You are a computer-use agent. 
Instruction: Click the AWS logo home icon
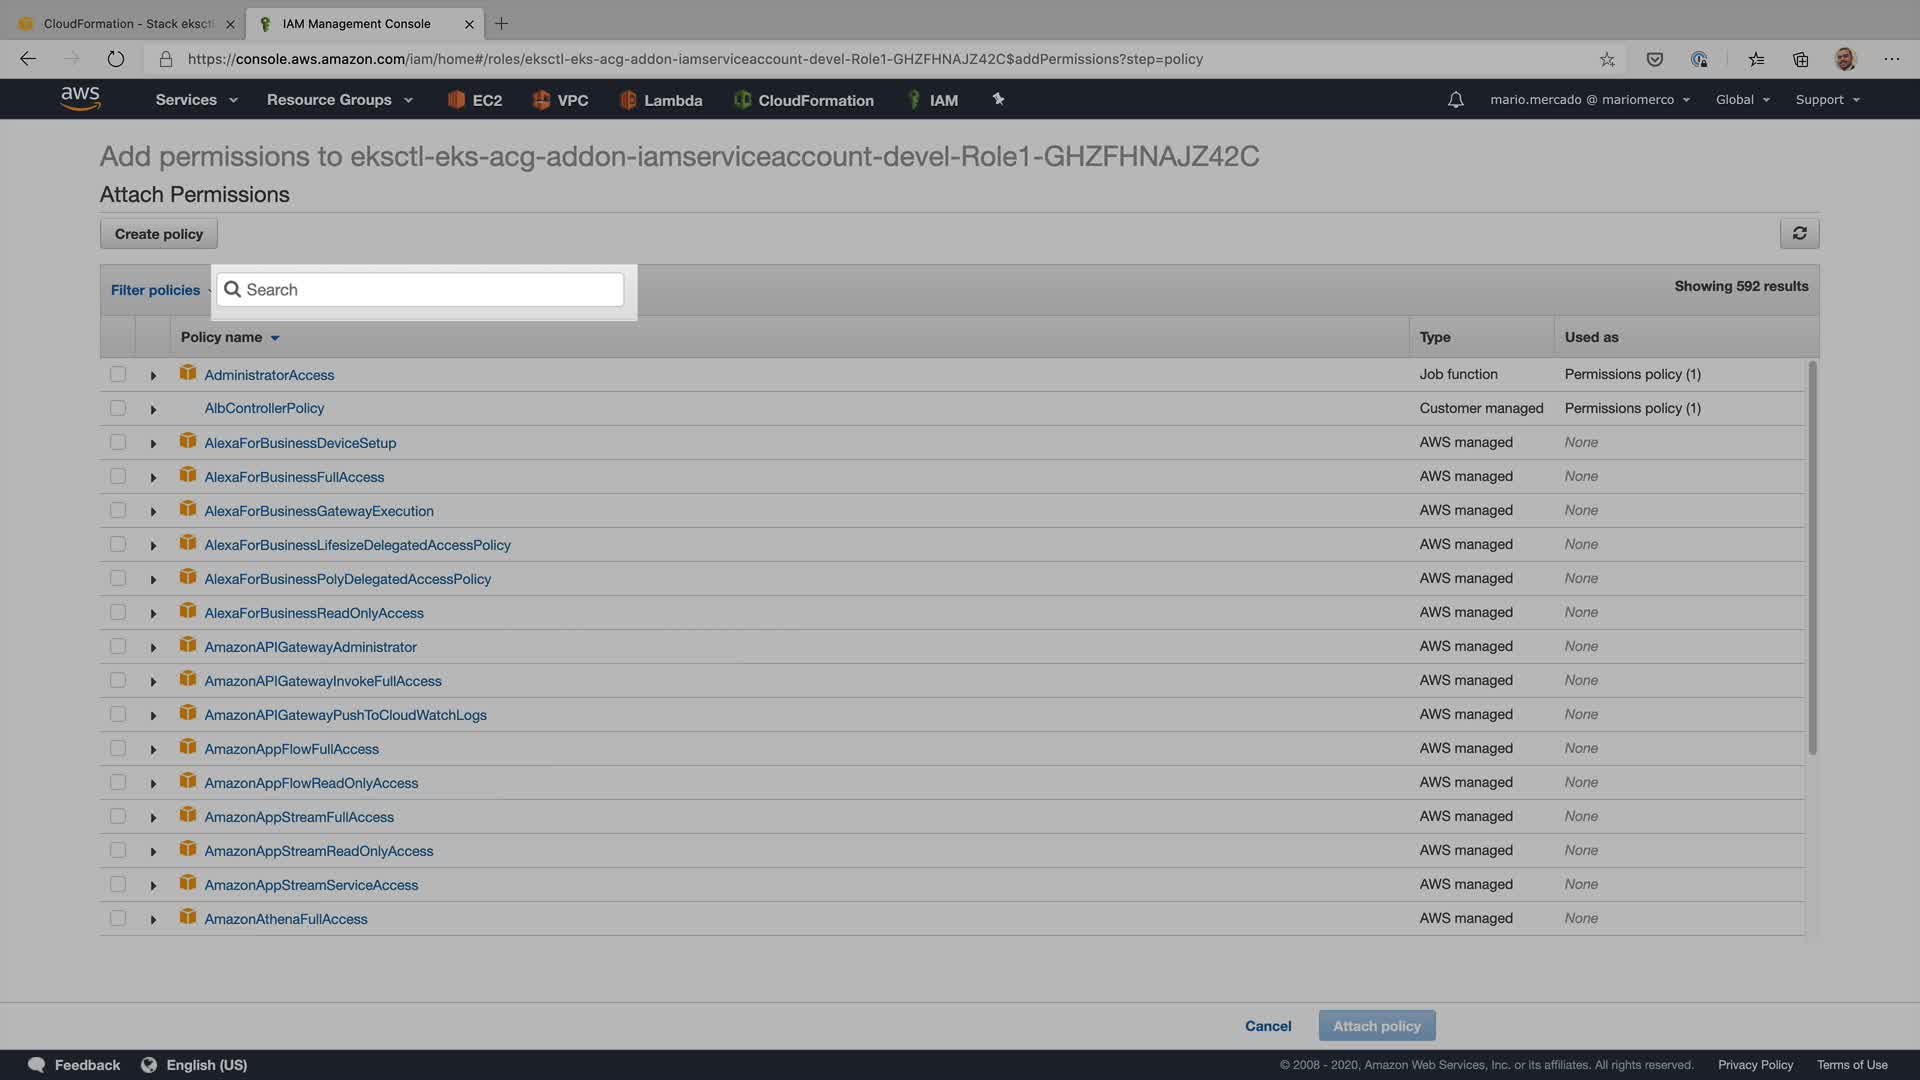[80, 98]
